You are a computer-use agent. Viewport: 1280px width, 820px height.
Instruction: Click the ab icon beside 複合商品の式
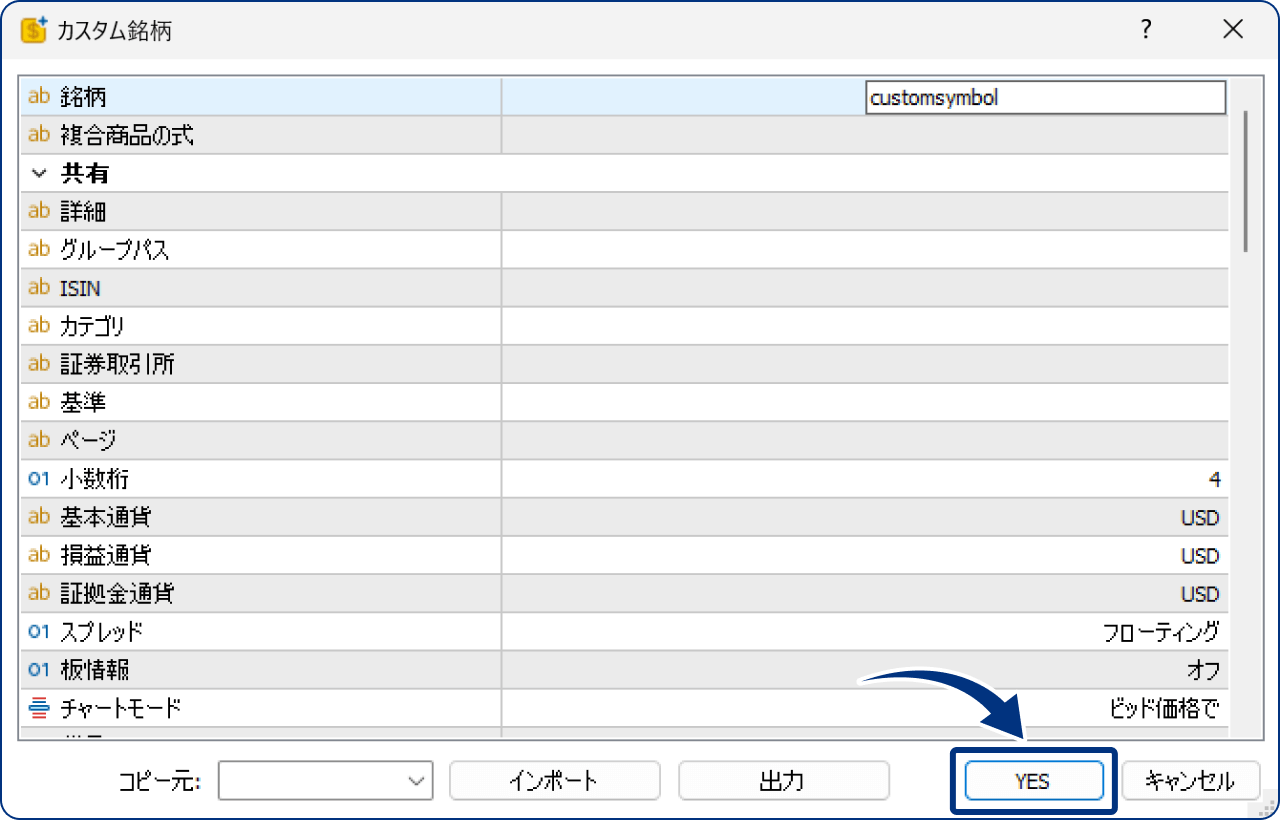click(39, 135)
